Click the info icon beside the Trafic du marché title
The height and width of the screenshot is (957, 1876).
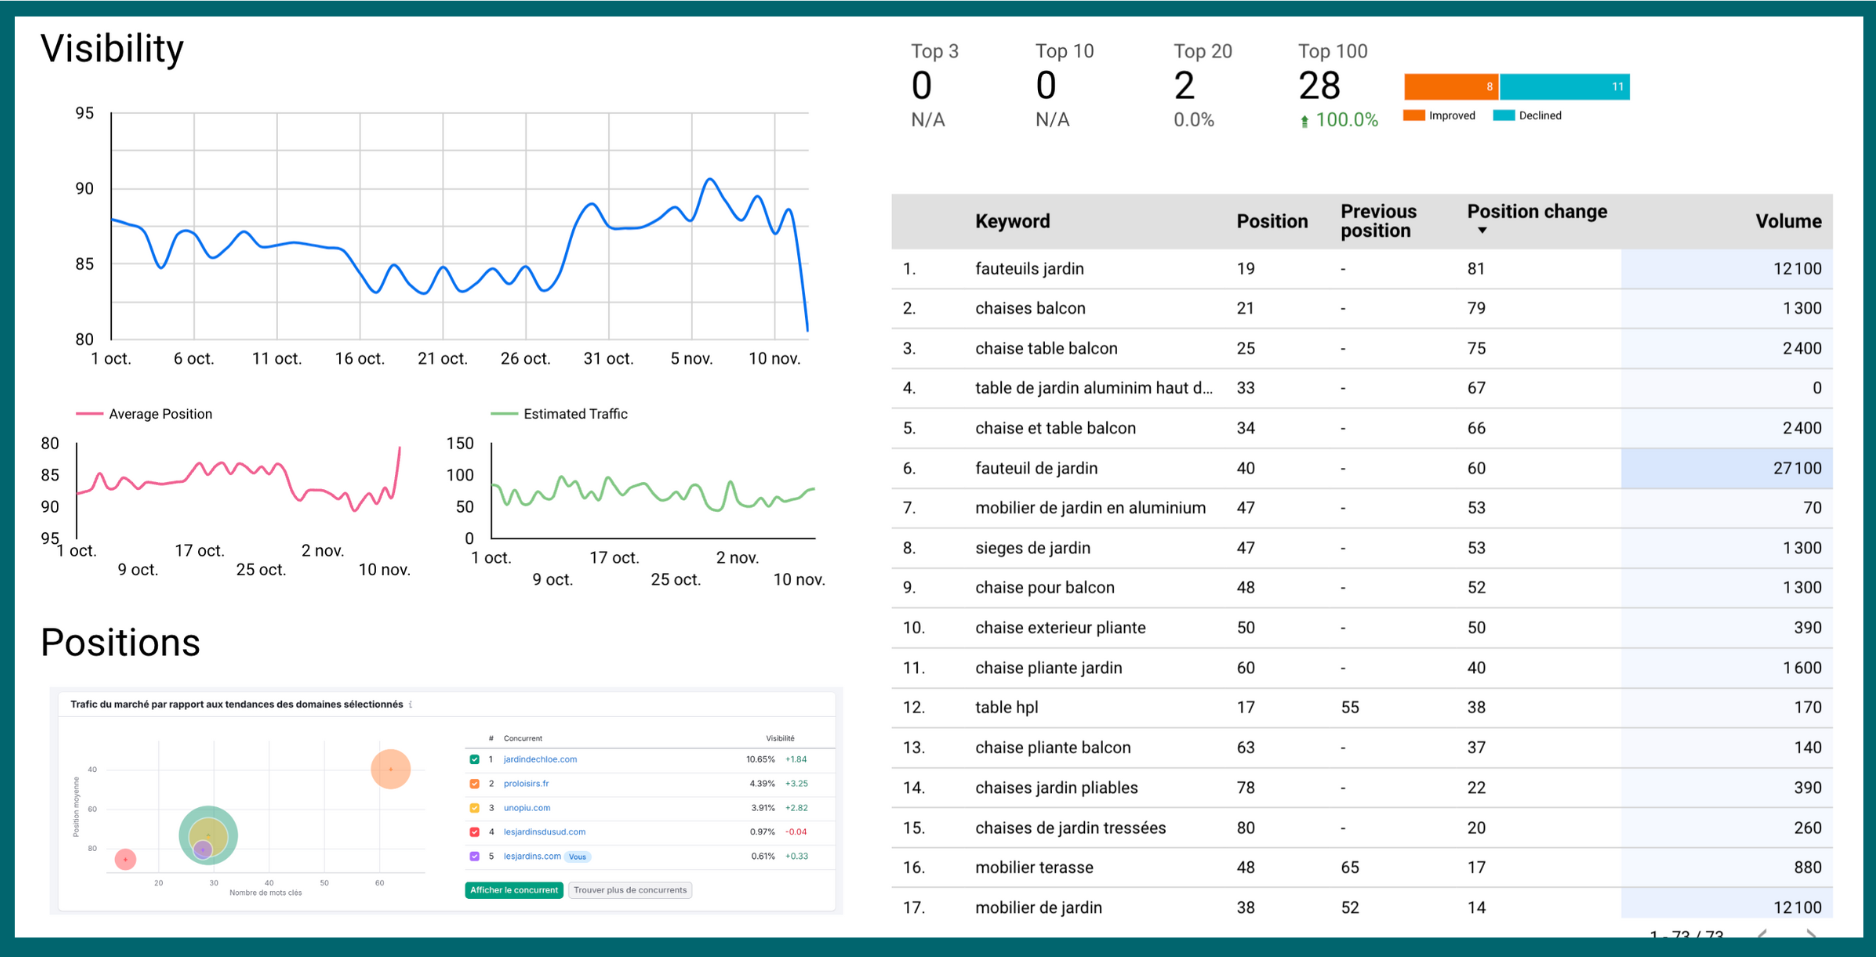(x=411, y=705)
